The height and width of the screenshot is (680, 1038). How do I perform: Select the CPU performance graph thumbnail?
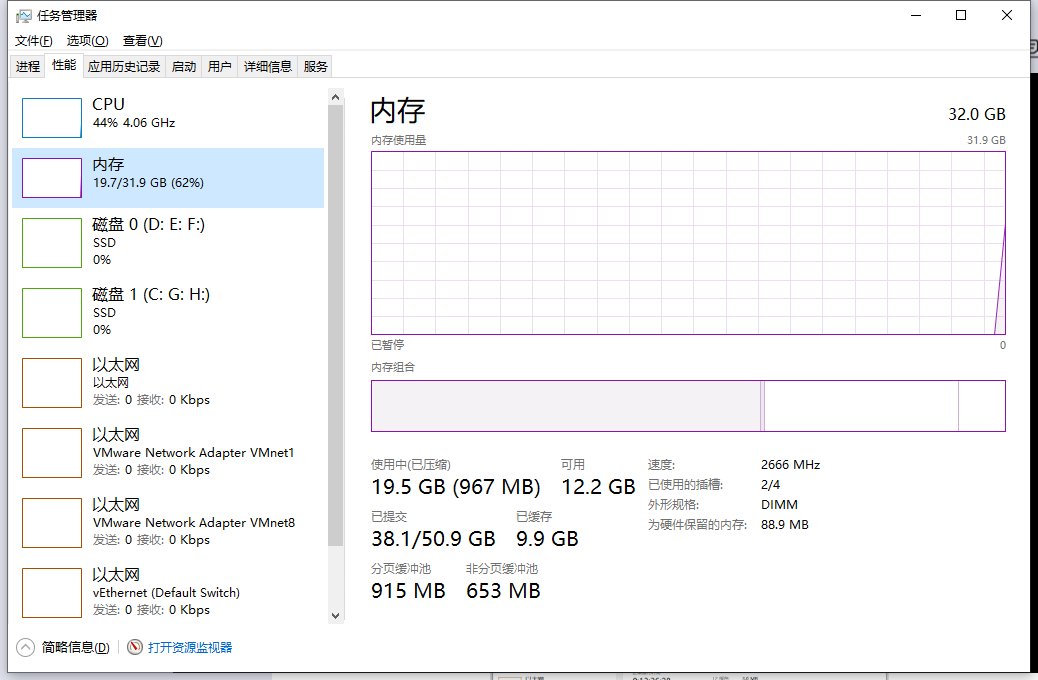pyautogui.click(x=52, y=118)
